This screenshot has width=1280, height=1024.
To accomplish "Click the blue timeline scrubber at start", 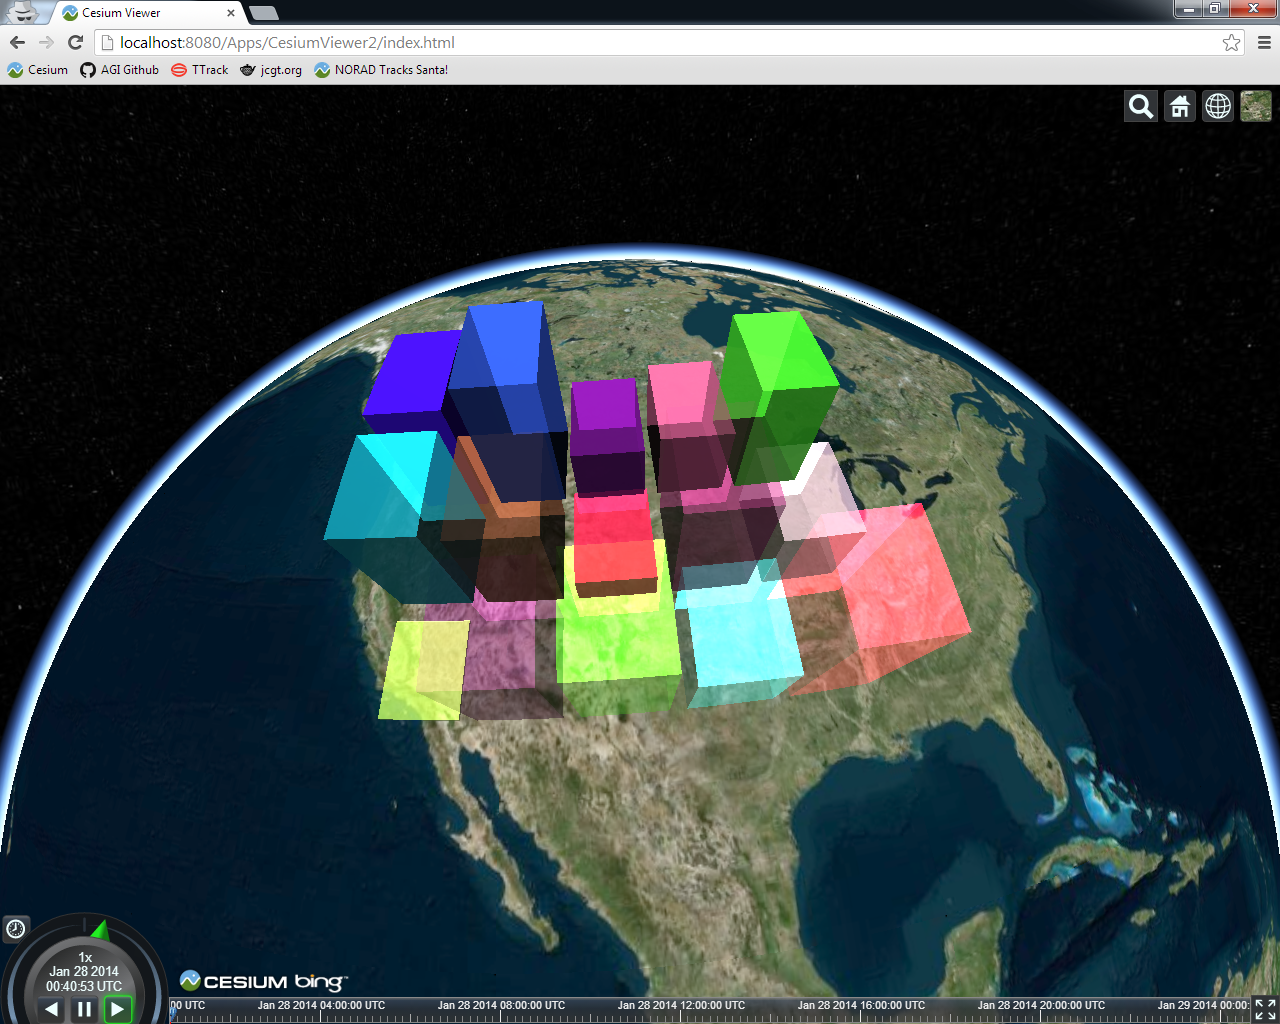I will click(x=172, y=1012).
